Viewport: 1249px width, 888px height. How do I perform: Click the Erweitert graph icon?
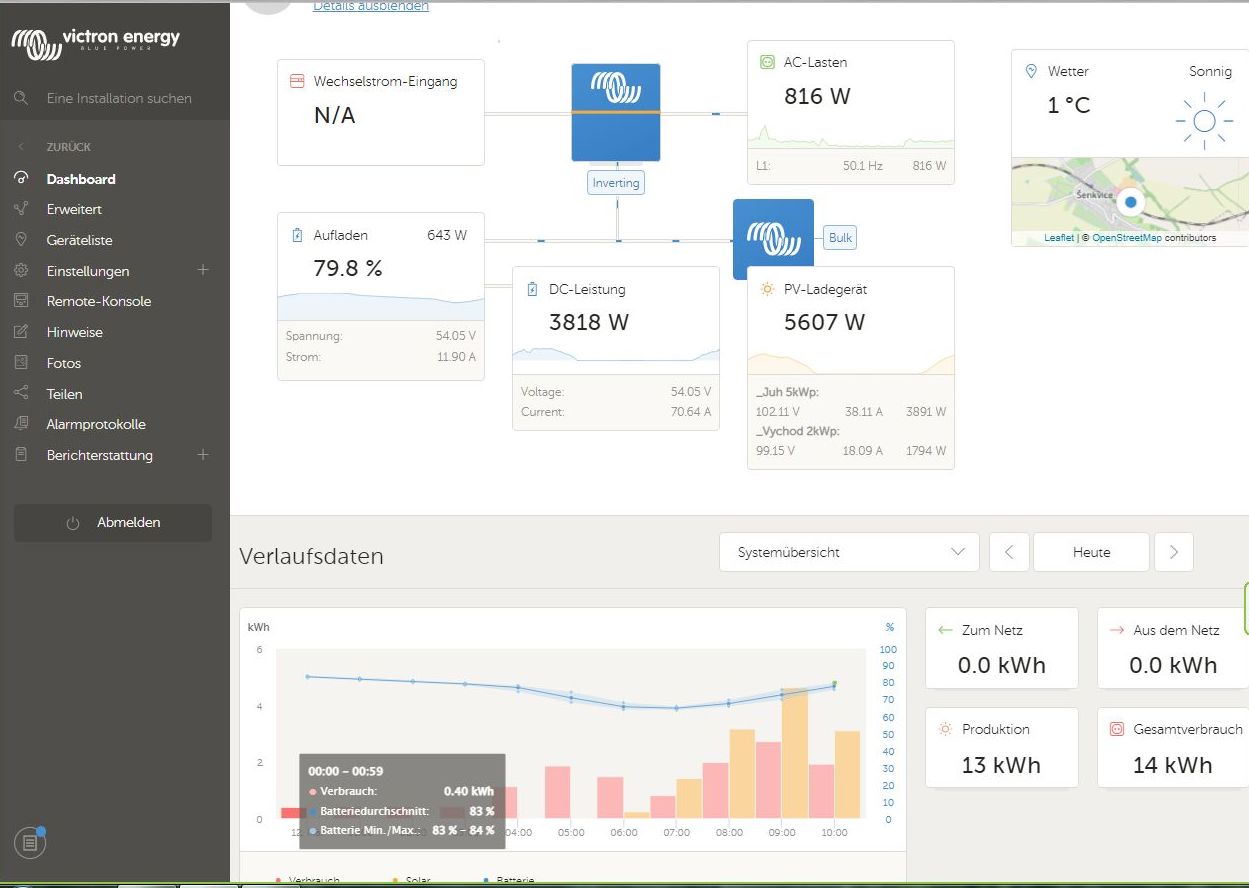(x=21, y=209)
